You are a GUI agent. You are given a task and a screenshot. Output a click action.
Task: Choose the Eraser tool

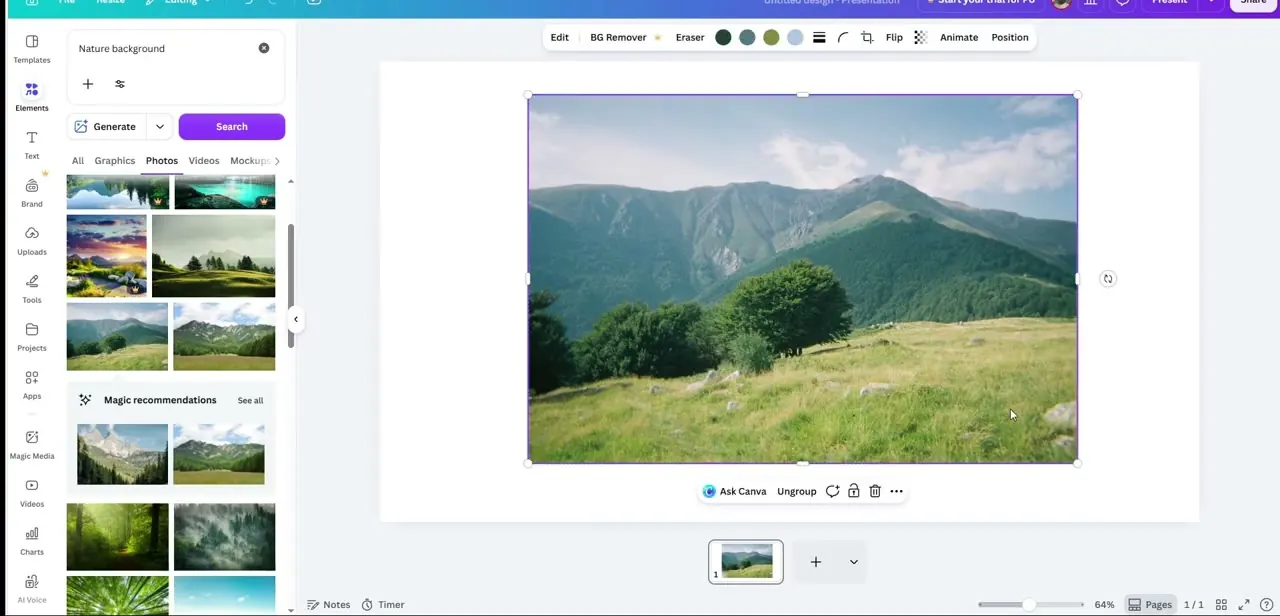690,38
